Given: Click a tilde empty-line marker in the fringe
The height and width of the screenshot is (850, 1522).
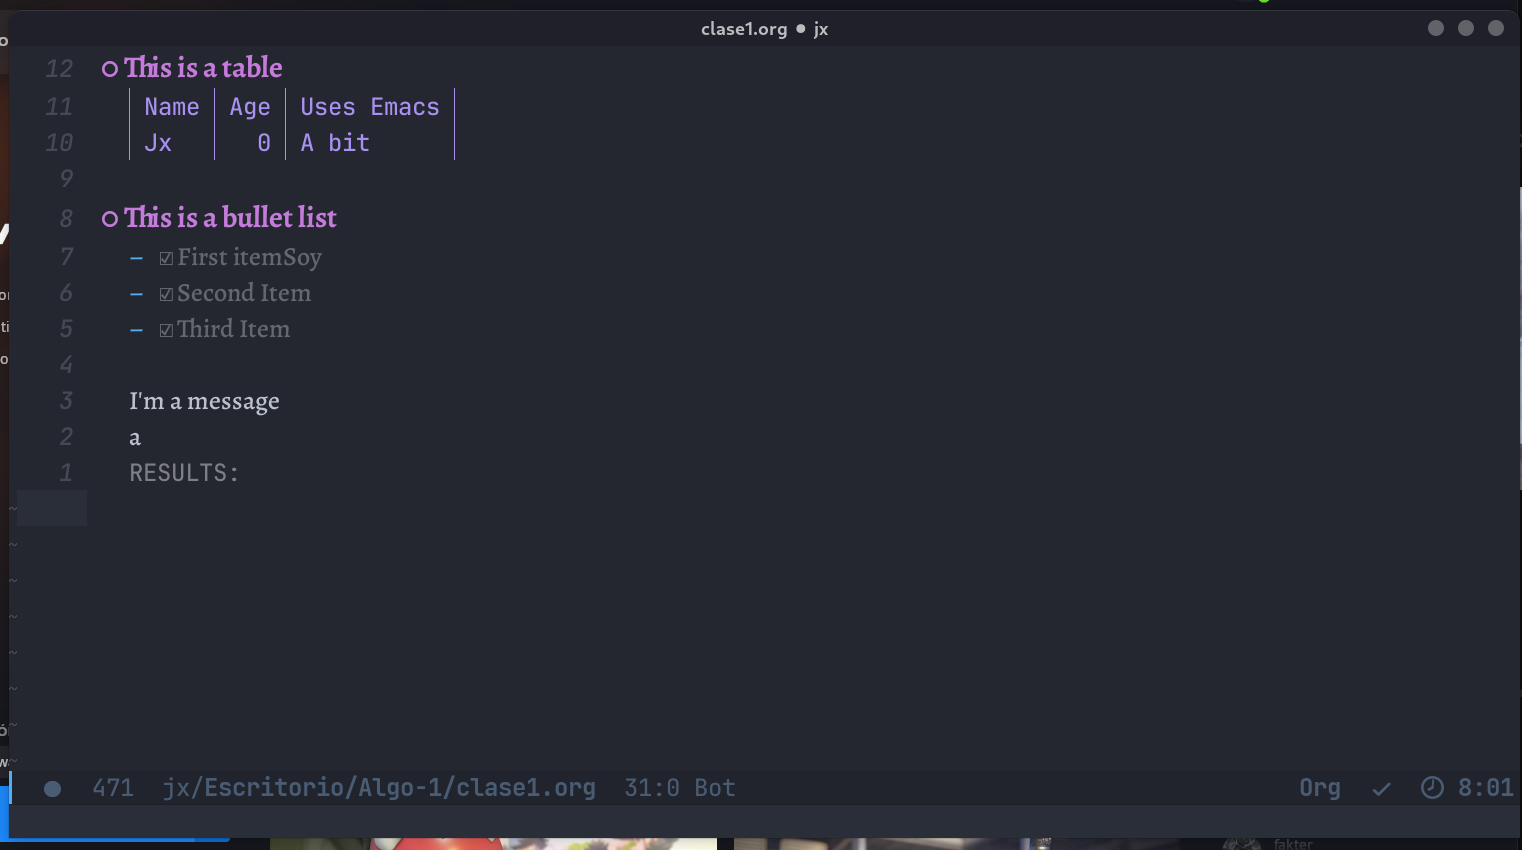Looking at the screenshot, I should (12, 545).
